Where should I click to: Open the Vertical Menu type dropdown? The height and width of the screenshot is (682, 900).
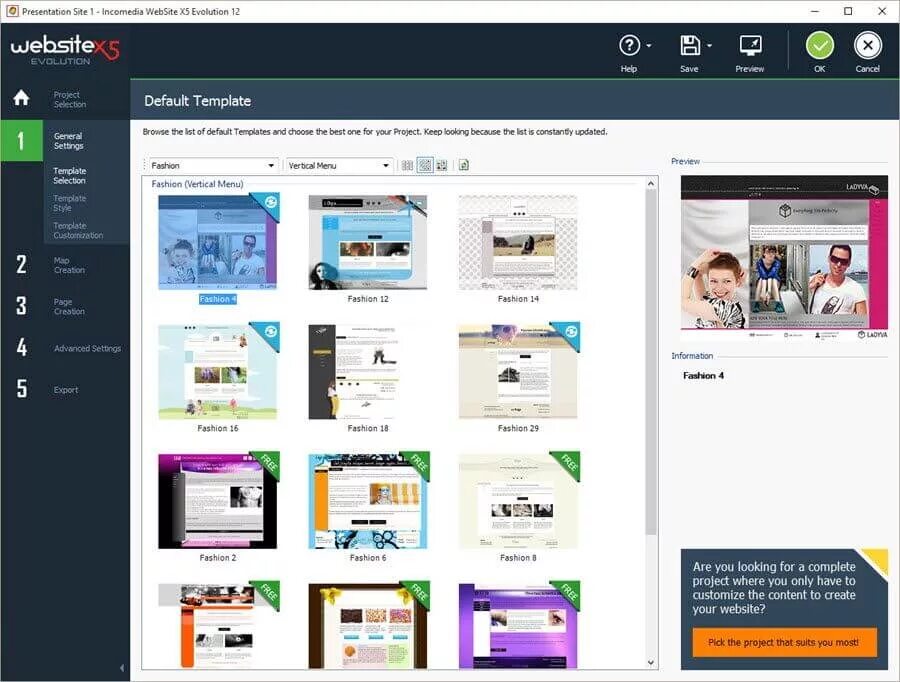(x=339, y=165)
